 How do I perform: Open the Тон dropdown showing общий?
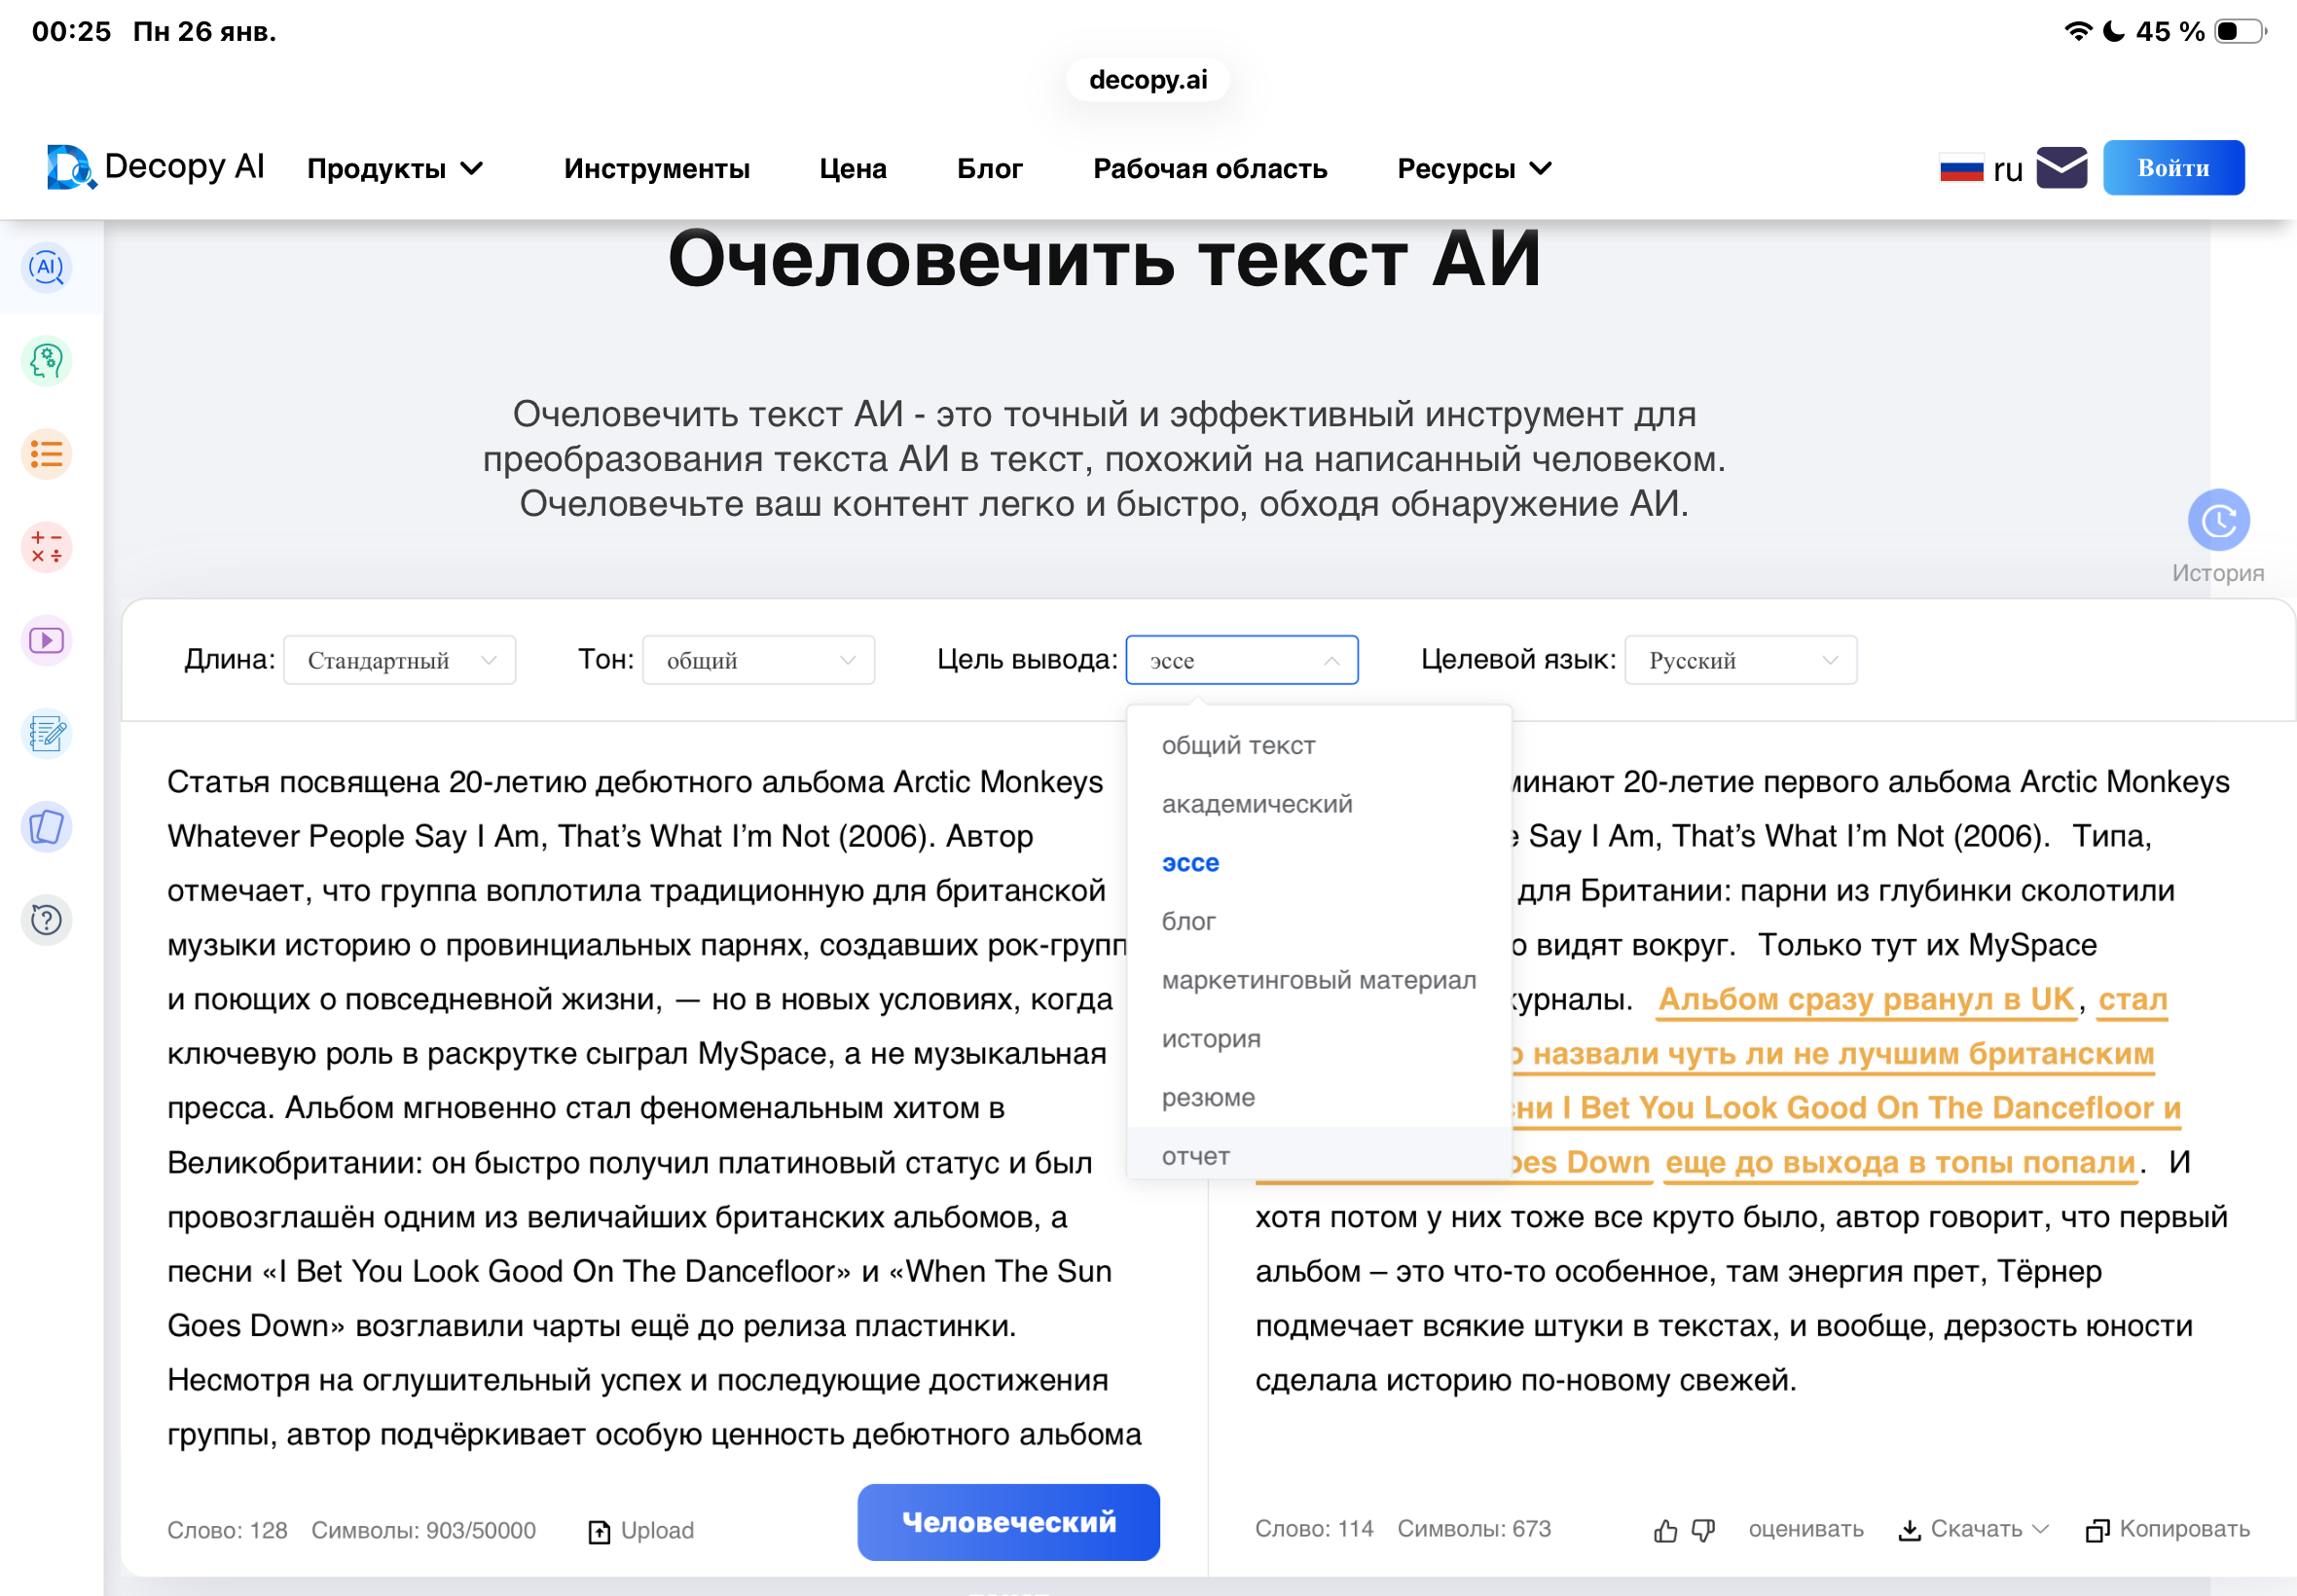[758, 660]
